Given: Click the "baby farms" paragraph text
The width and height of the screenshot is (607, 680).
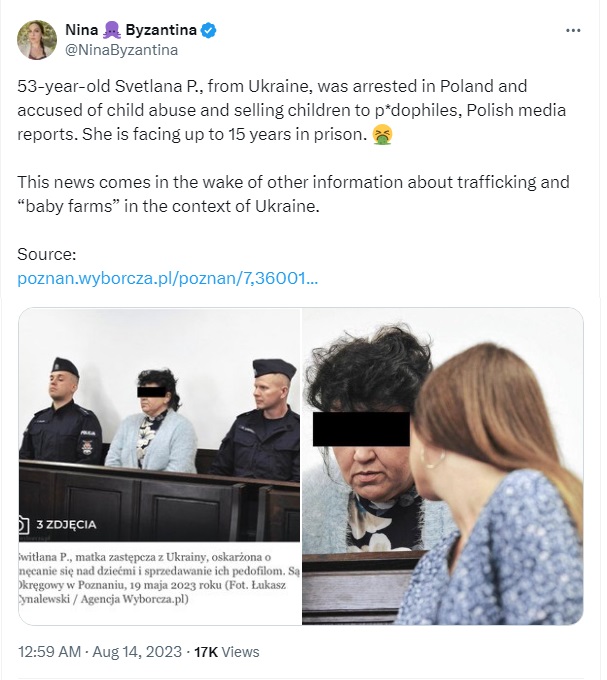Looking at the screenshot, I should pos(293,194).
